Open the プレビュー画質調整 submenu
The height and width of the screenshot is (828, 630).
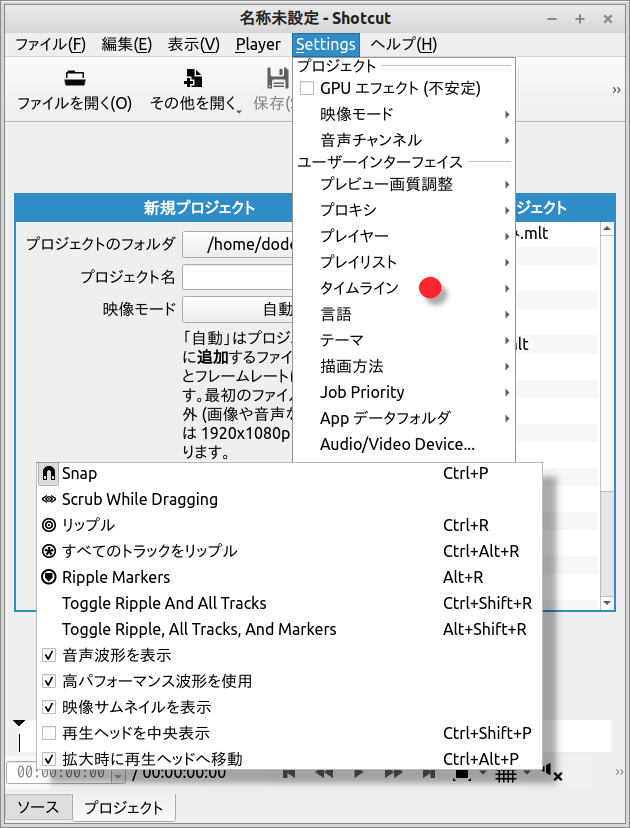point(404,184)
